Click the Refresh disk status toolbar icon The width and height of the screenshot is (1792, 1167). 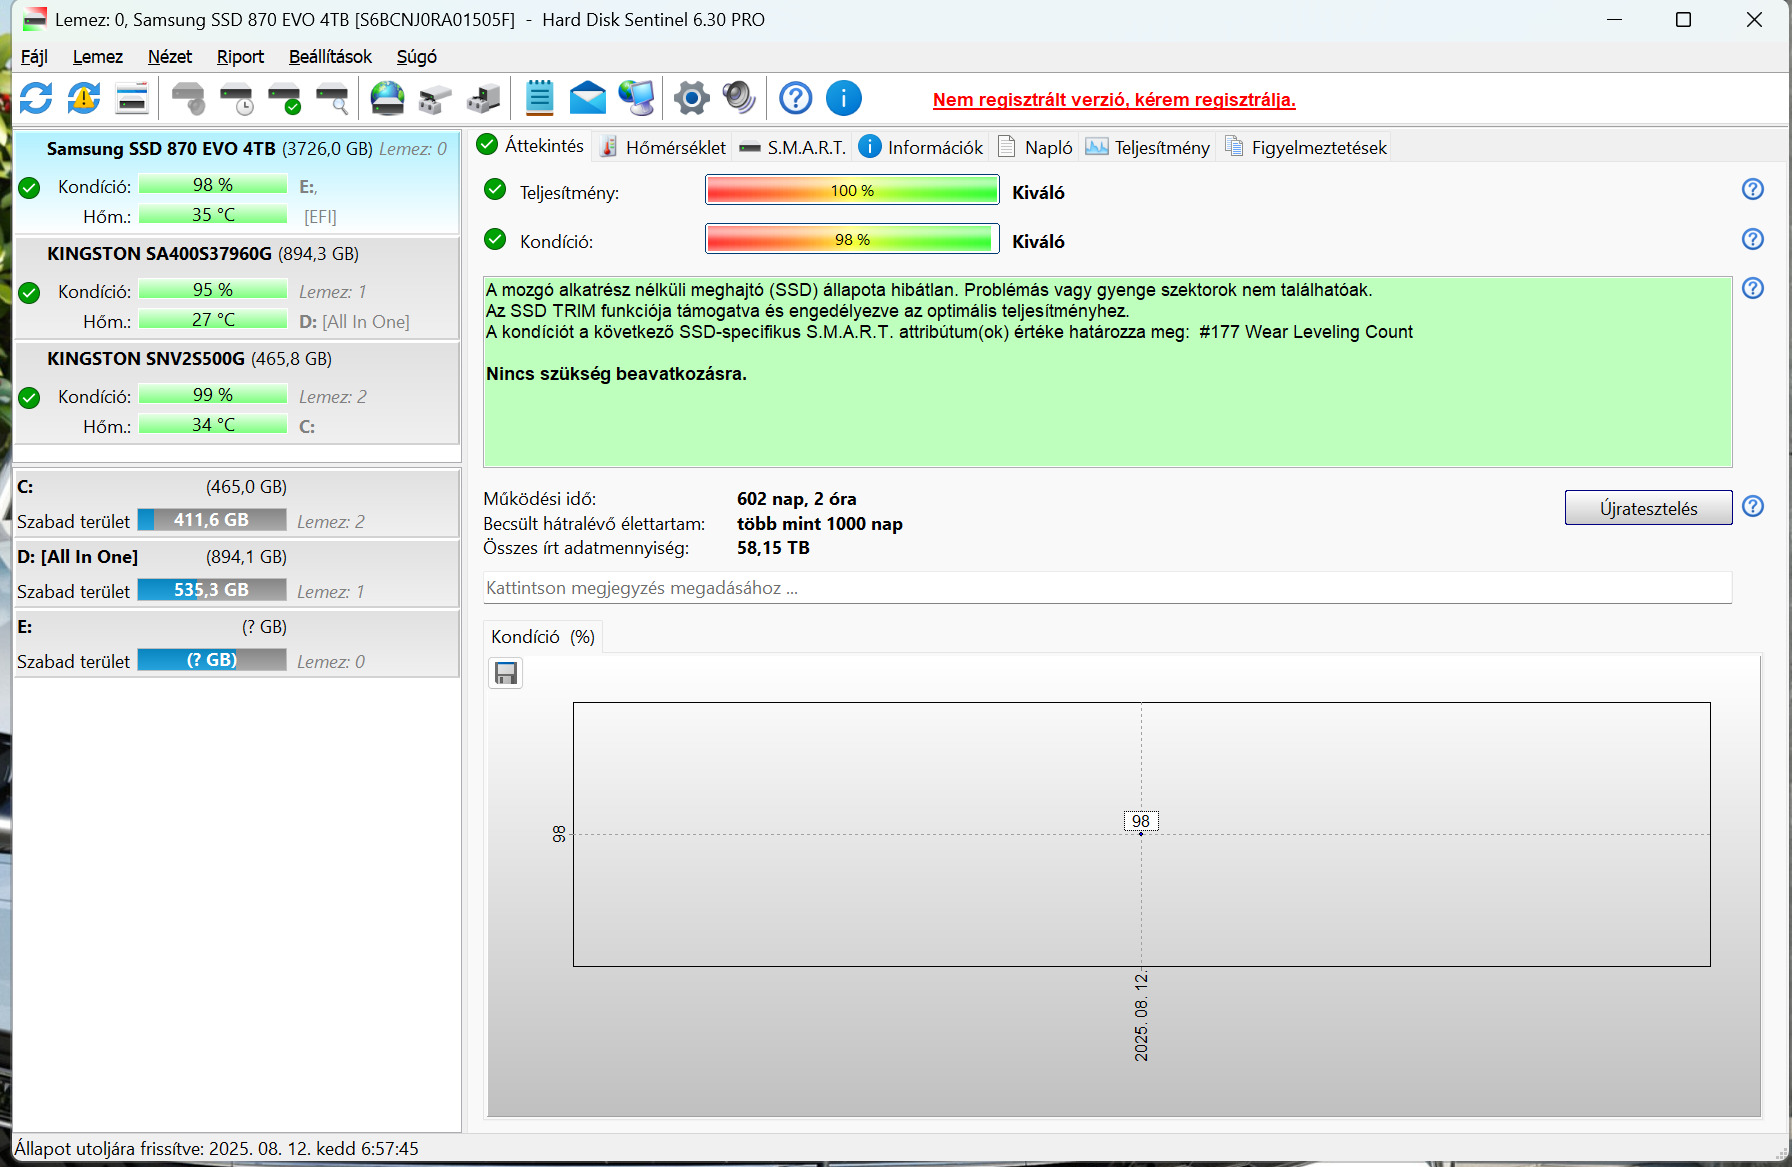[36, 98]
